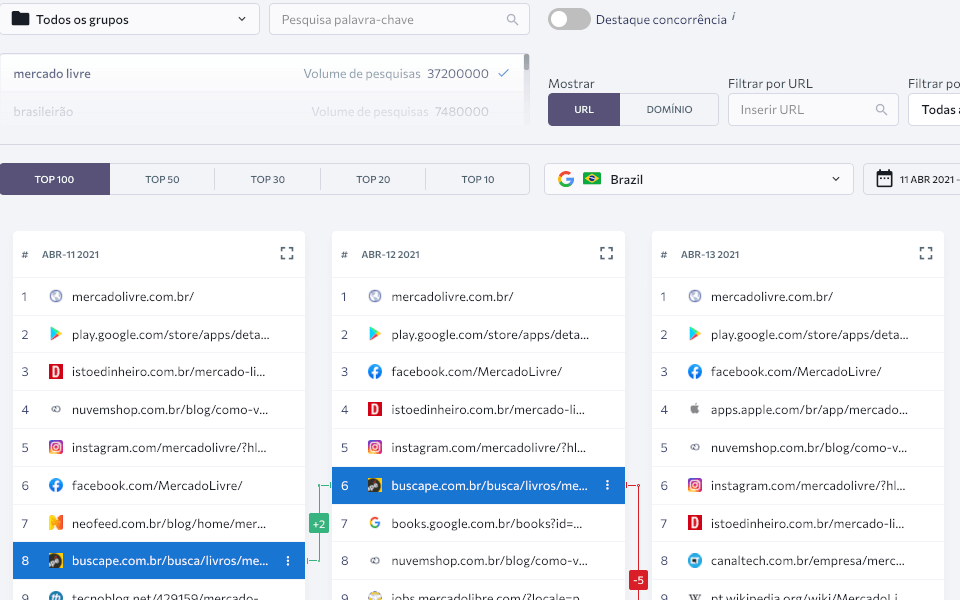
Task: Open the date range picker 11 ABR 2021
Action: 912,179
